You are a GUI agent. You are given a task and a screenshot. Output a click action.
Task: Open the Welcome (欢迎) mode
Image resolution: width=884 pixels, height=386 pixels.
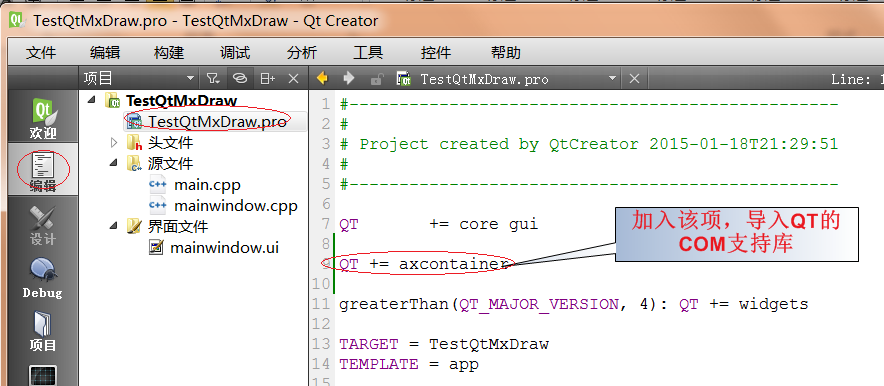click(x=43, y=117)
